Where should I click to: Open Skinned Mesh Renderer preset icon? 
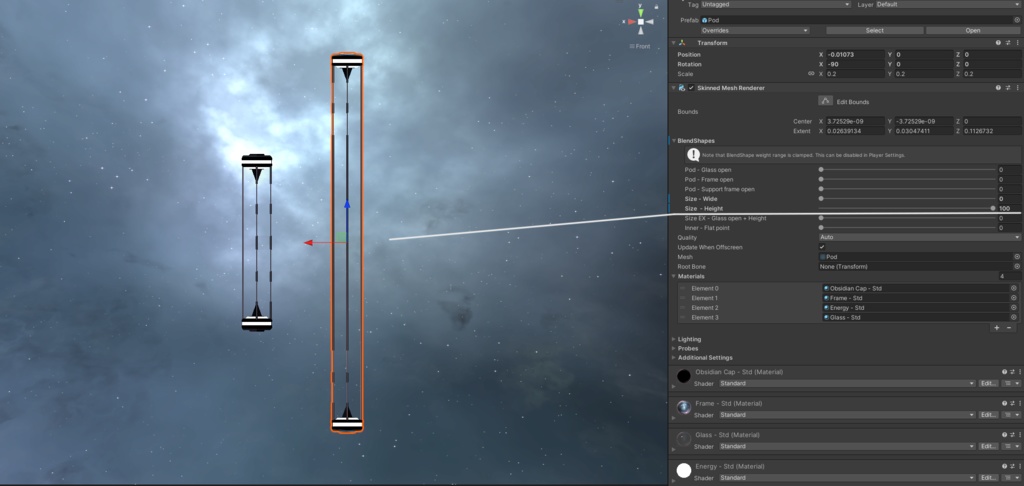[x=1008, y=88]
